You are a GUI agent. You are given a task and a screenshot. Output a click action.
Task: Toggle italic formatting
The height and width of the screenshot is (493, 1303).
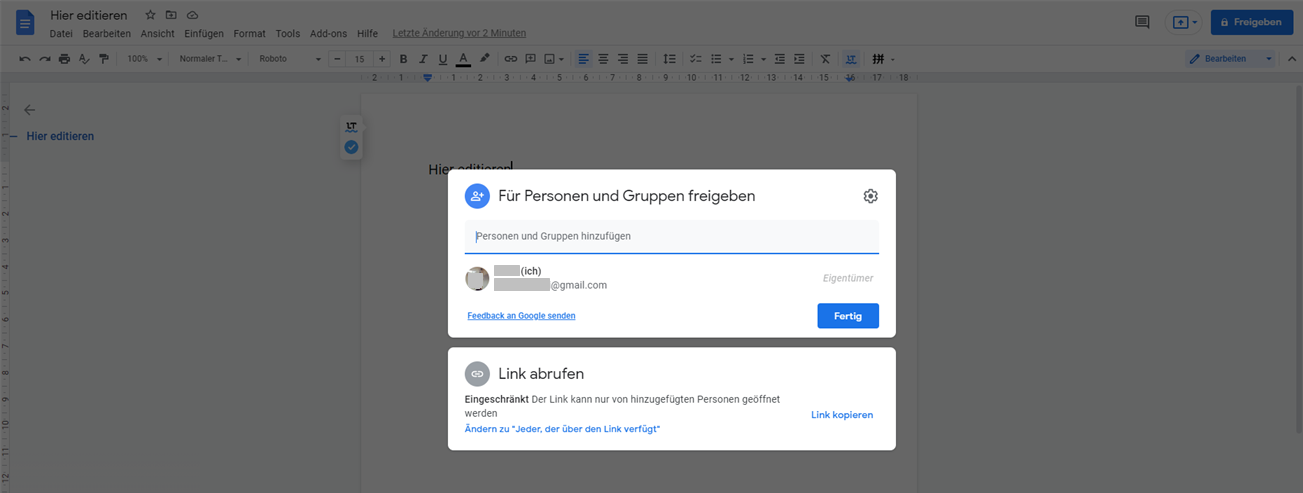coord(423,59)
